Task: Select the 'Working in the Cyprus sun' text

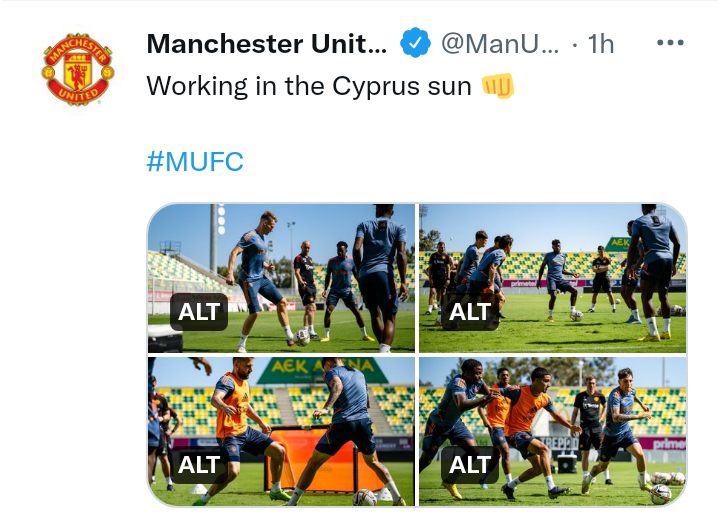Action: [308, 86]
